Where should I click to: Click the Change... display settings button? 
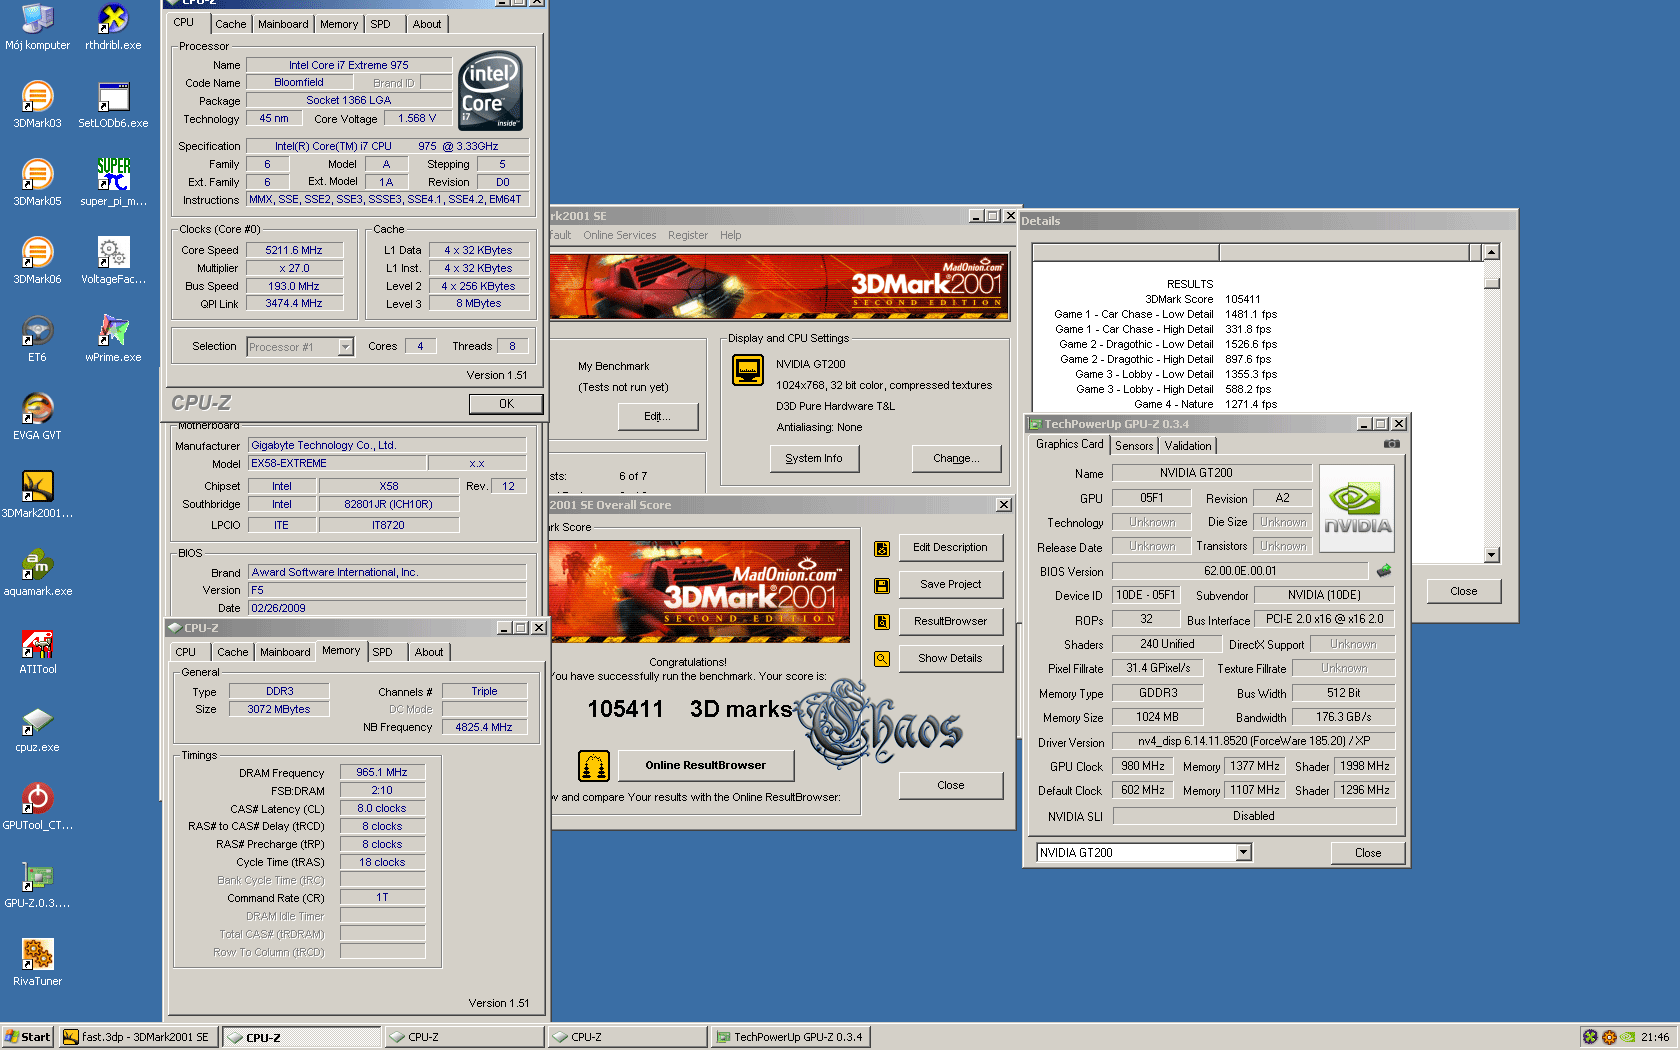click(956, 459)
